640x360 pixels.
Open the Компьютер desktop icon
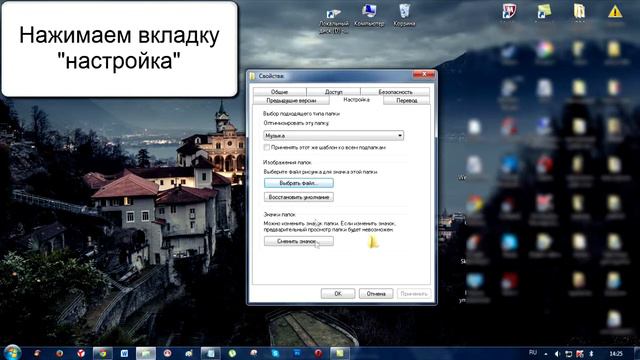[369, 15]
